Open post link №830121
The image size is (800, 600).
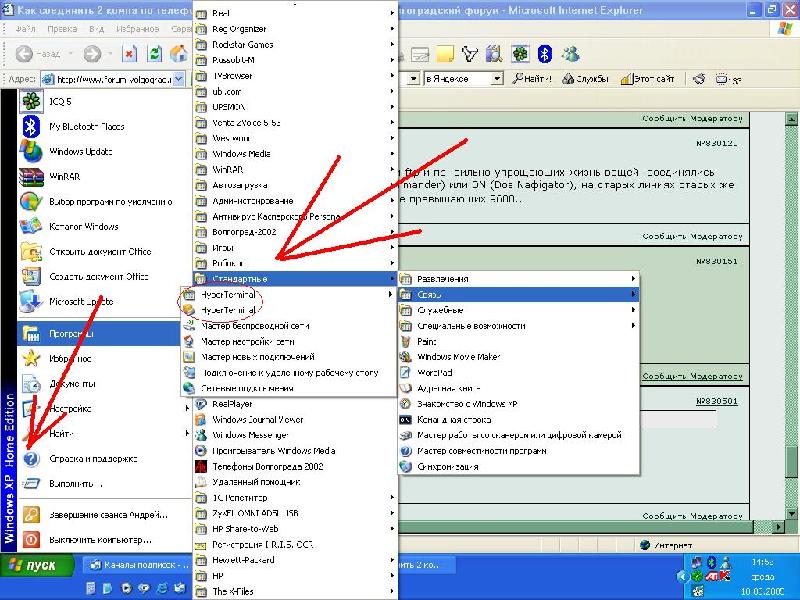coord(716,143)
